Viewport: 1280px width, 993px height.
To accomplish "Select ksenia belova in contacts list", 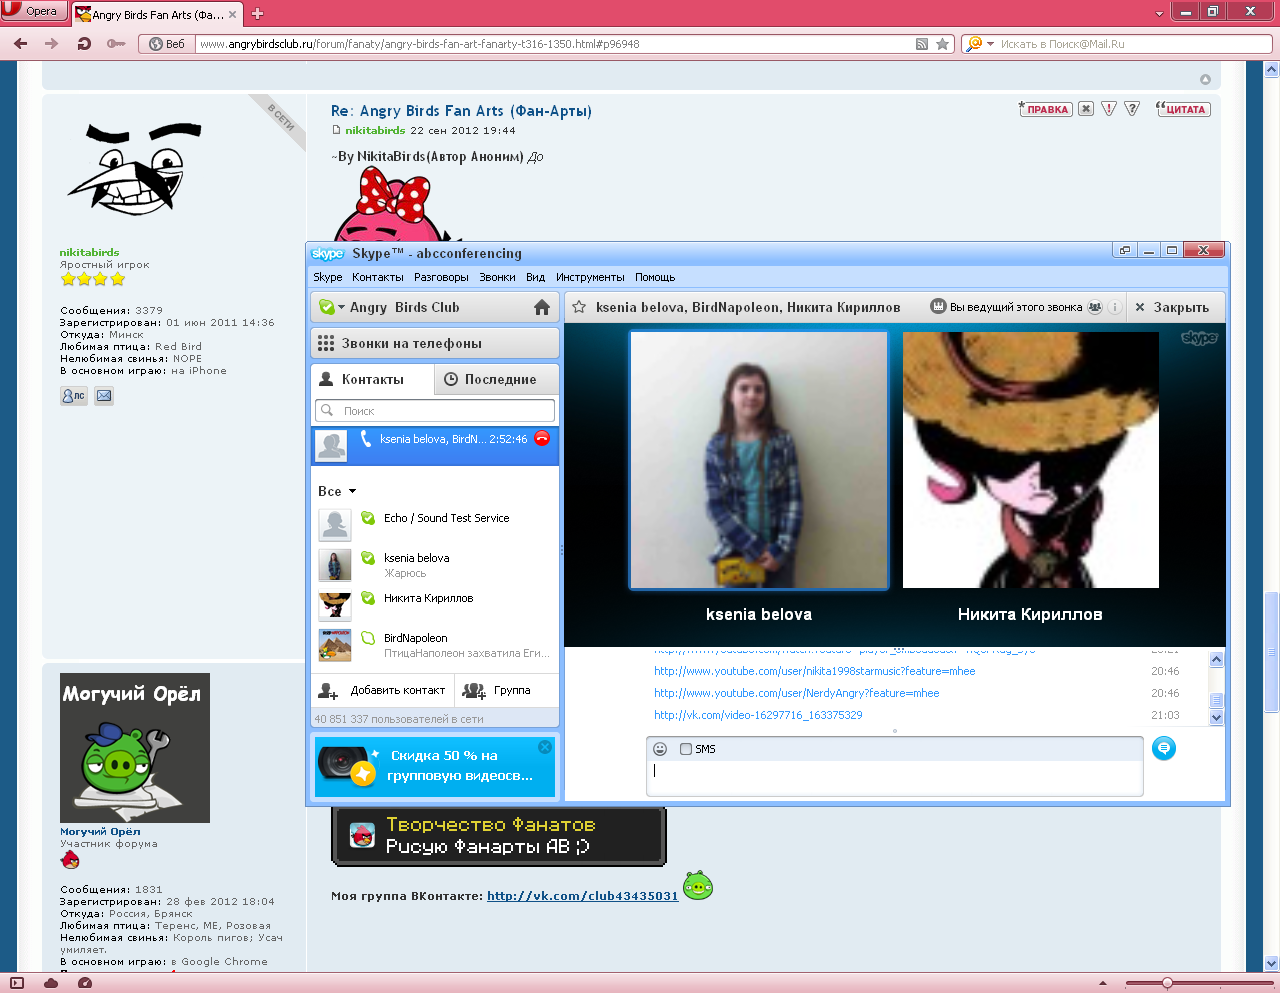I will point(435,565).
